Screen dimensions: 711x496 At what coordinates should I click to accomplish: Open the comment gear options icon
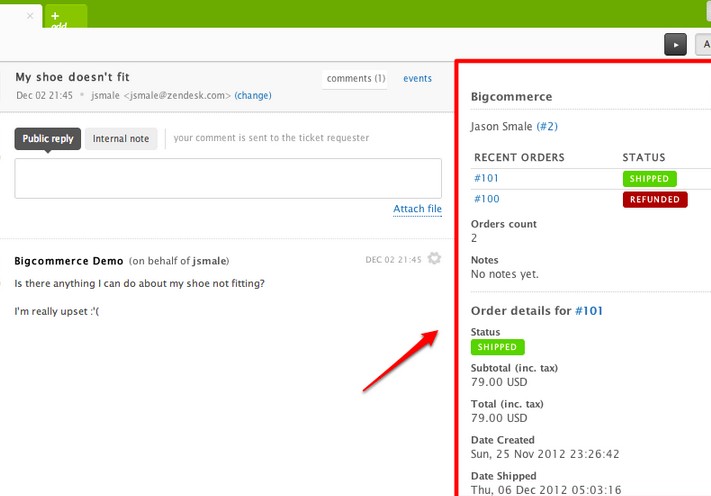point(434,258)
